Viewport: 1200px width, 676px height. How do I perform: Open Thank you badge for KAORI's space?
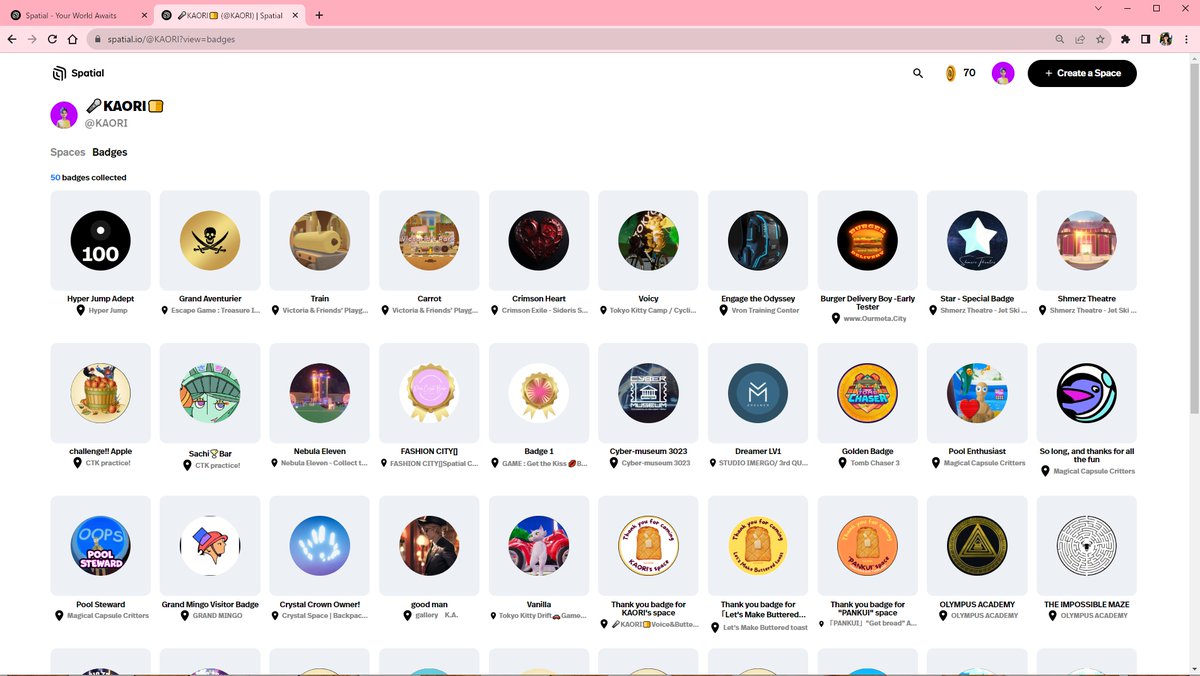(x=648, y=546)
